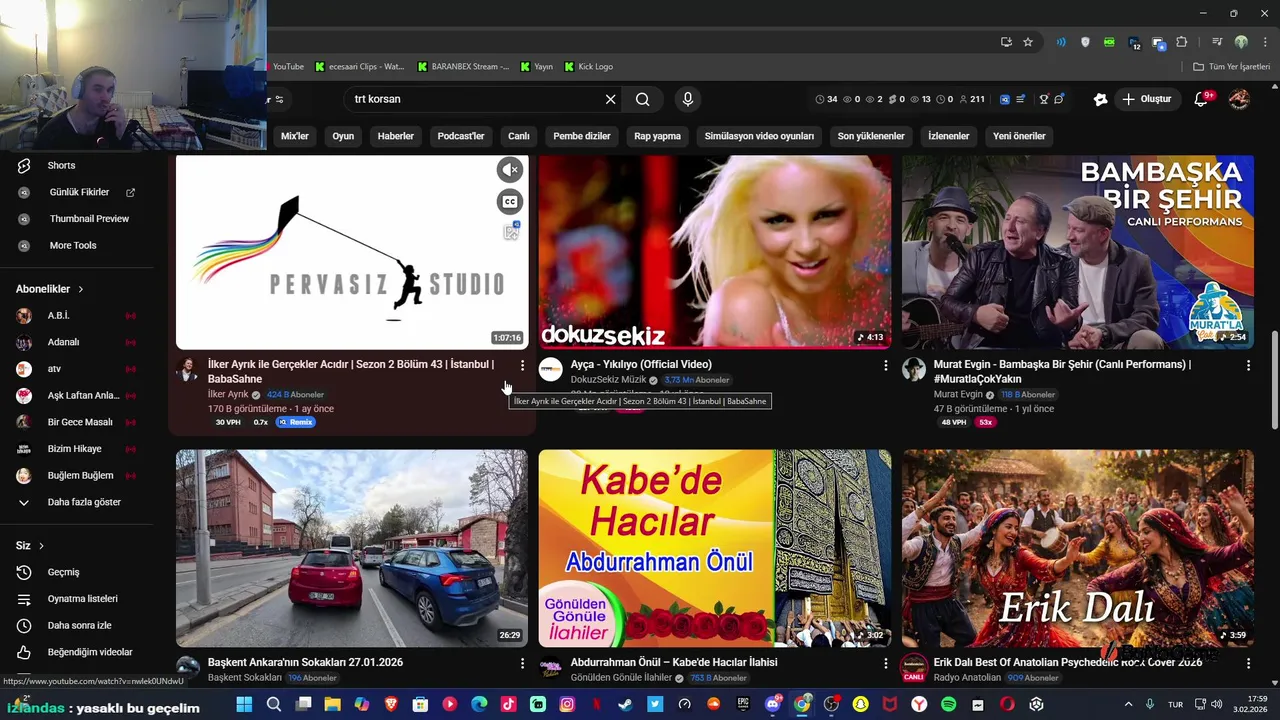The height and width of the screenshot is (720, 1280).
Task: Open the Bizim Hikaye subscription channel
Action: pos(76,449)
